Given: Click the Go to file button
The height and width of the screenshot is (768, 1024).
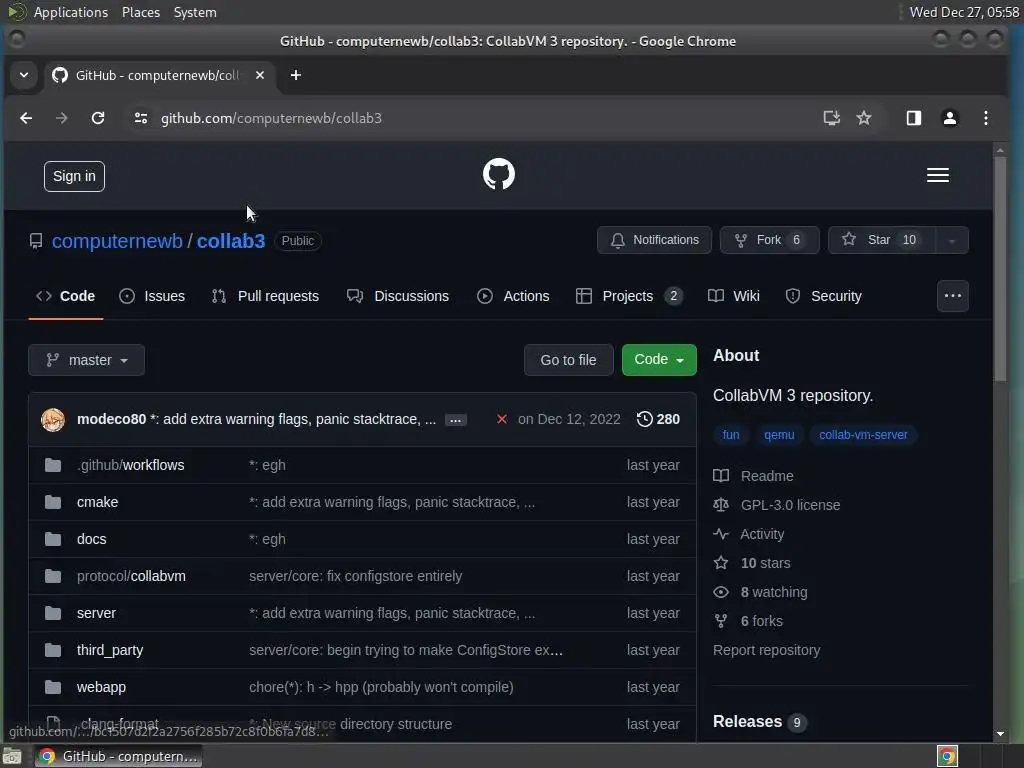Looking at the screenshot, I should [568, 360].
